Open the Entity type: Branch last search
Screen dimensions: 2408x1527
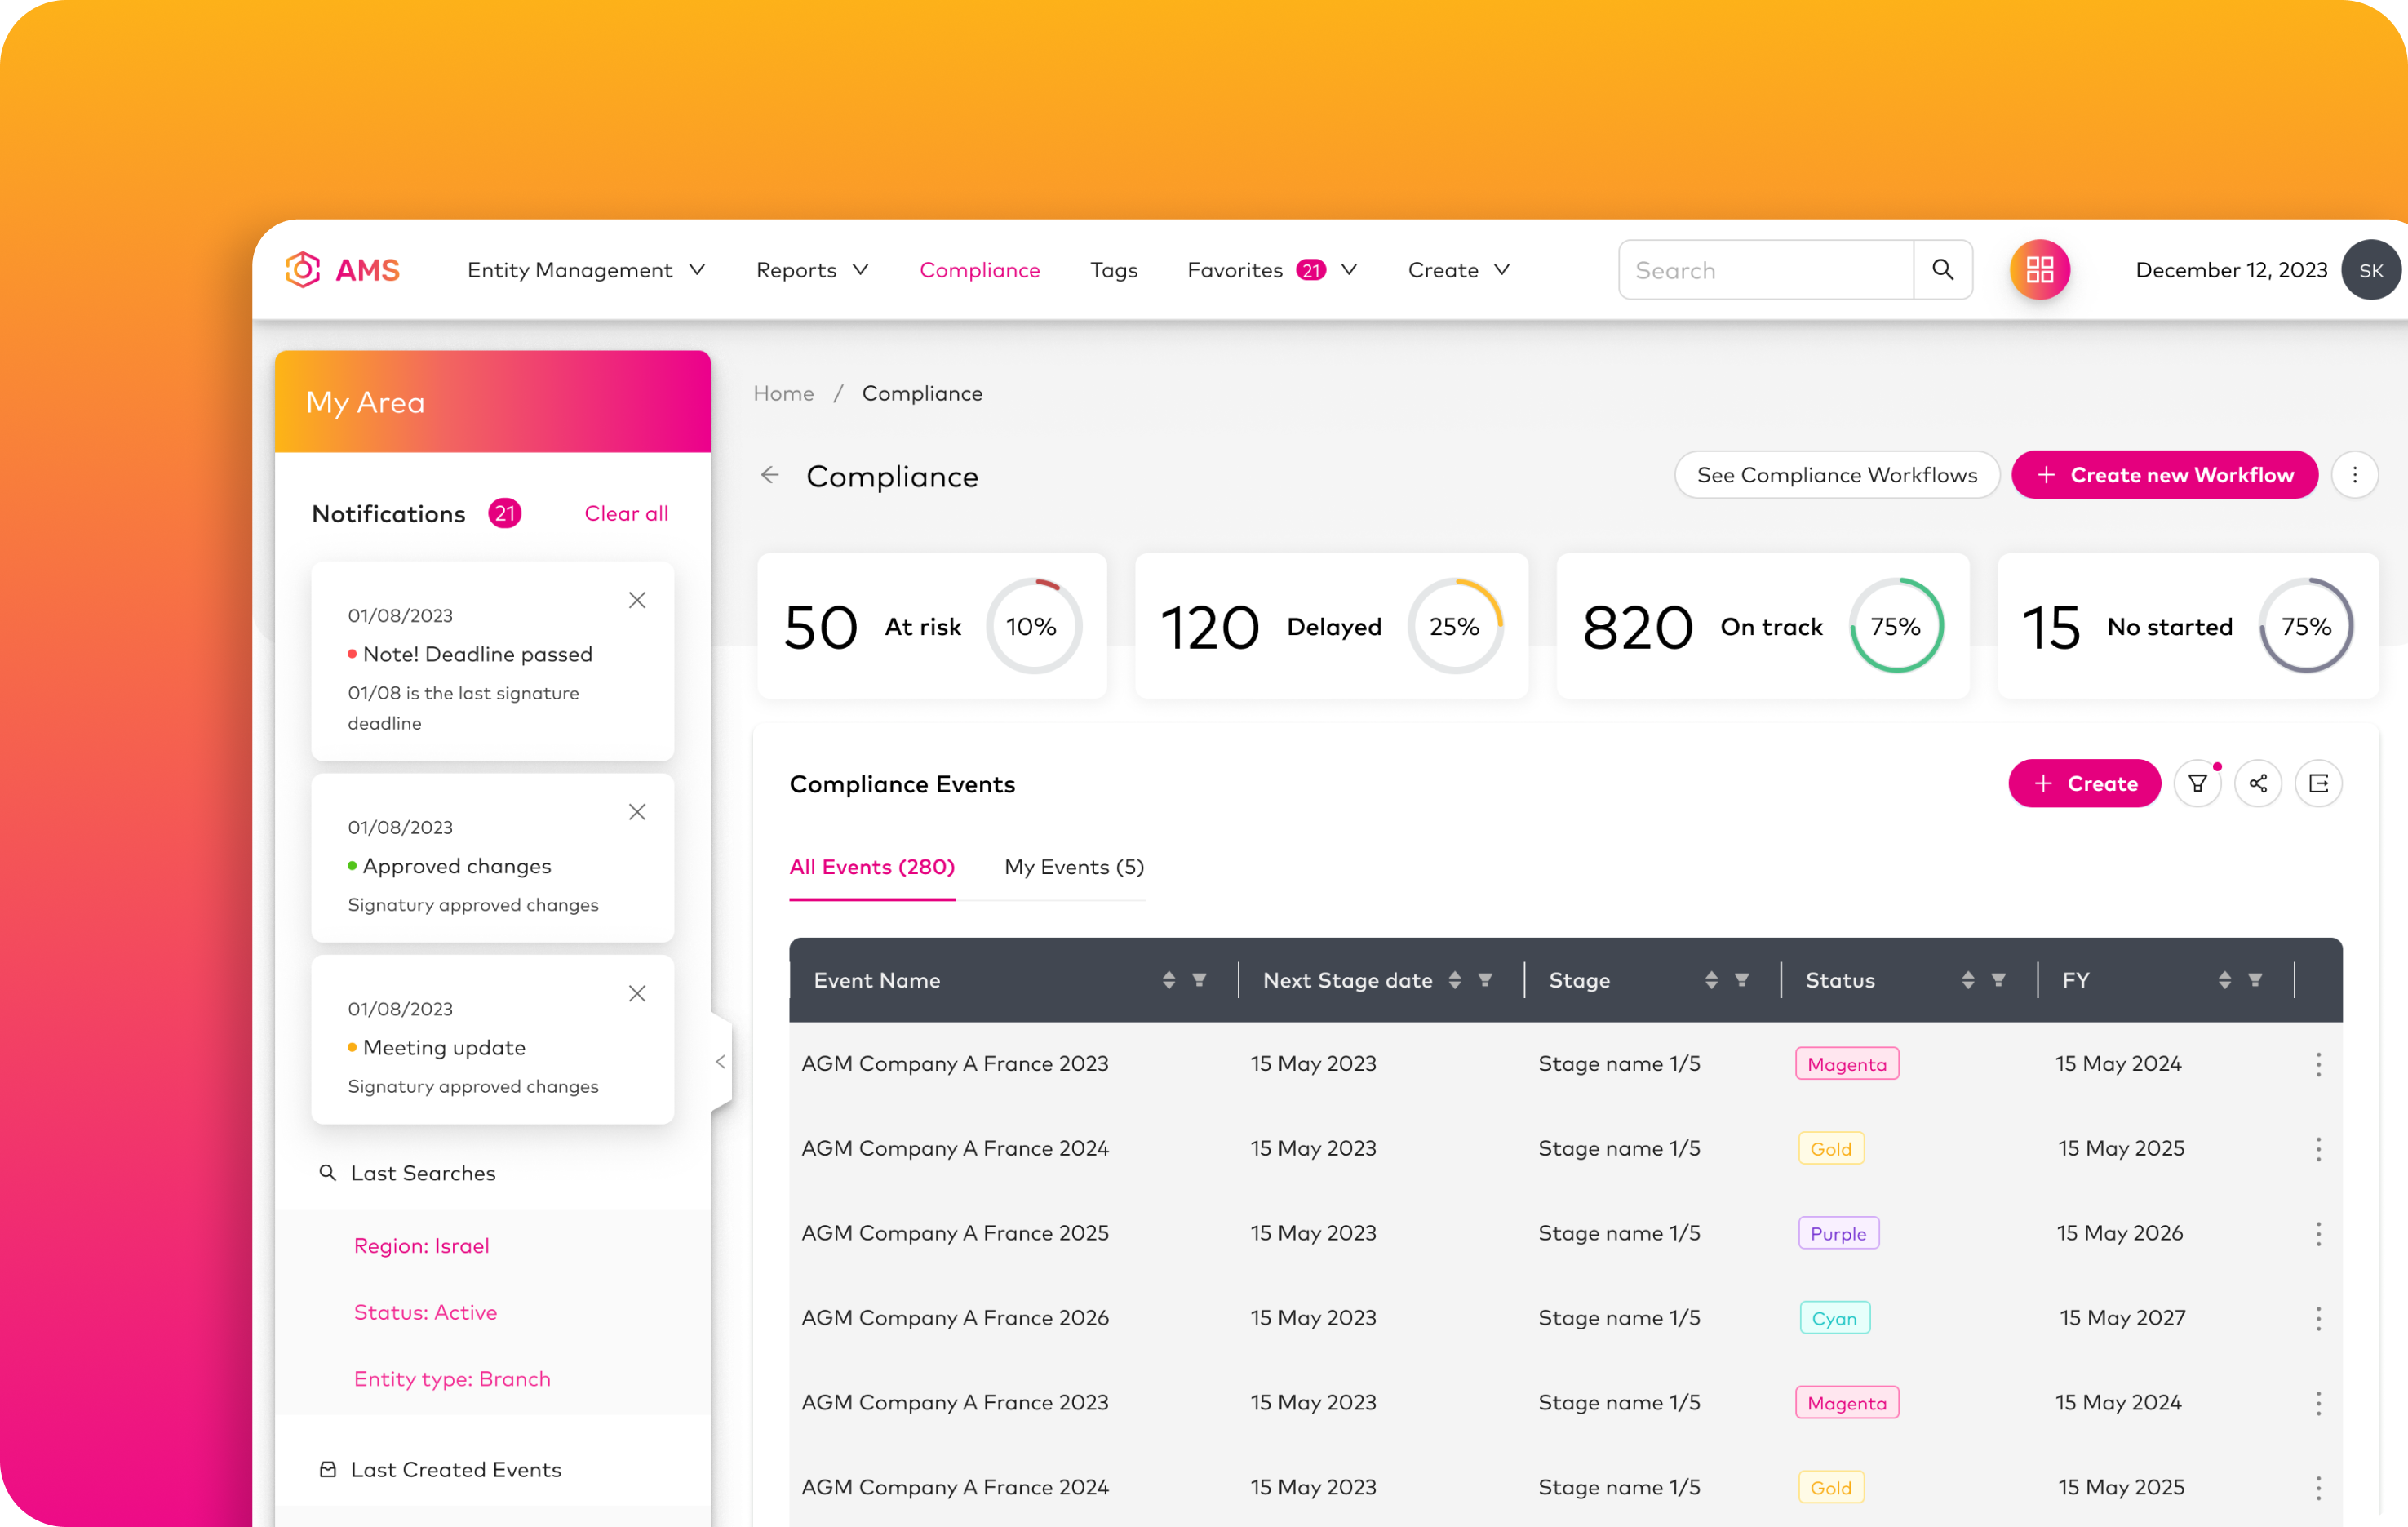pos(452,1379)
